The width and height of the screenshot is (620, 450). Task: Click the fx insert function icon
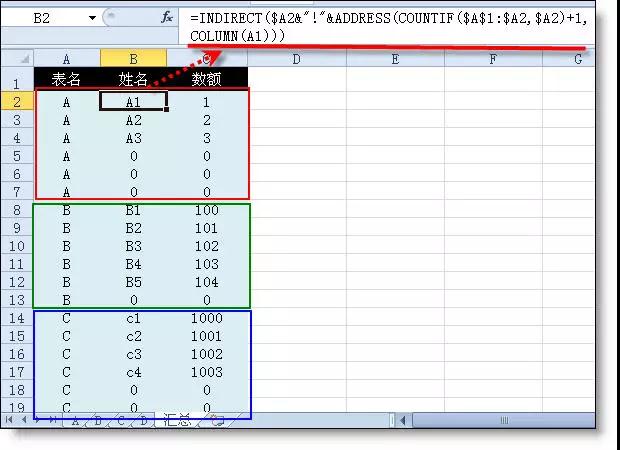[x=167, y=17]
